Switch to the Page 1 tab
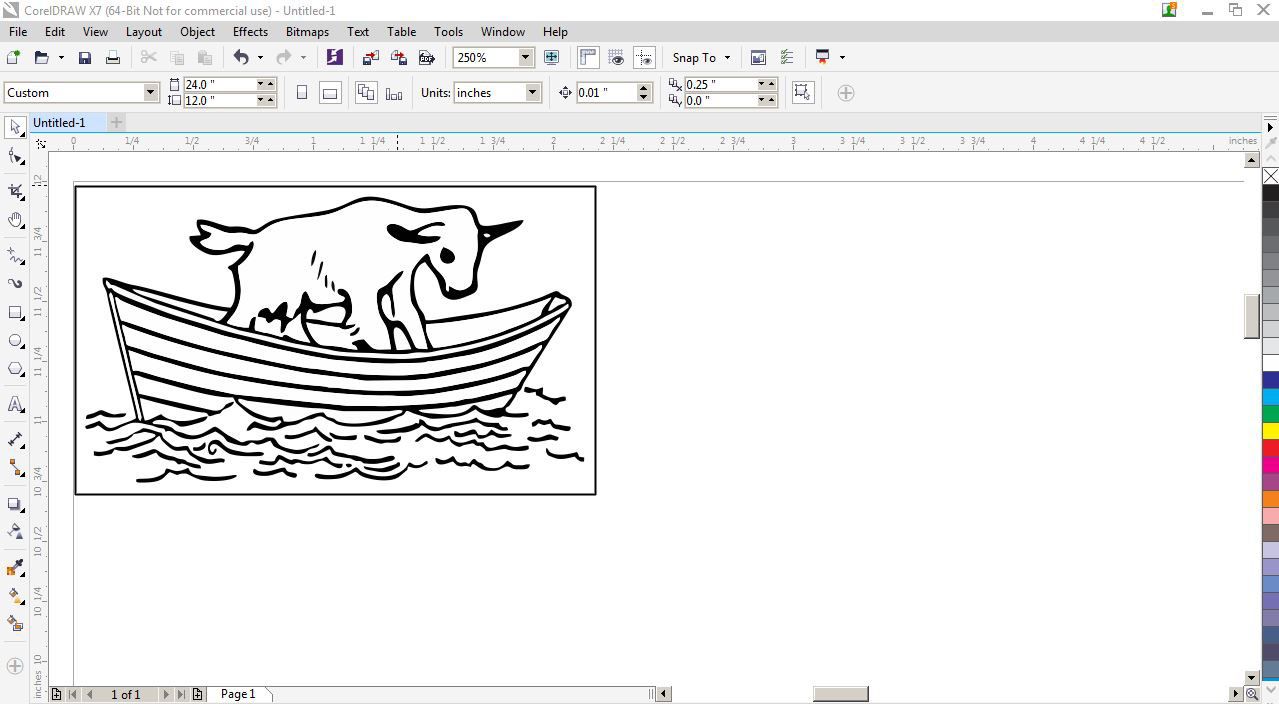This screenshot has width=1279, height=704. [238, 694]
